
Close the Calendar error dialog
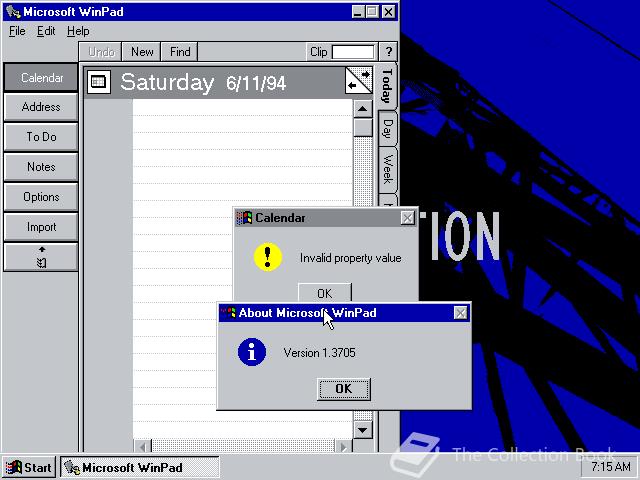tap(407, 218)
